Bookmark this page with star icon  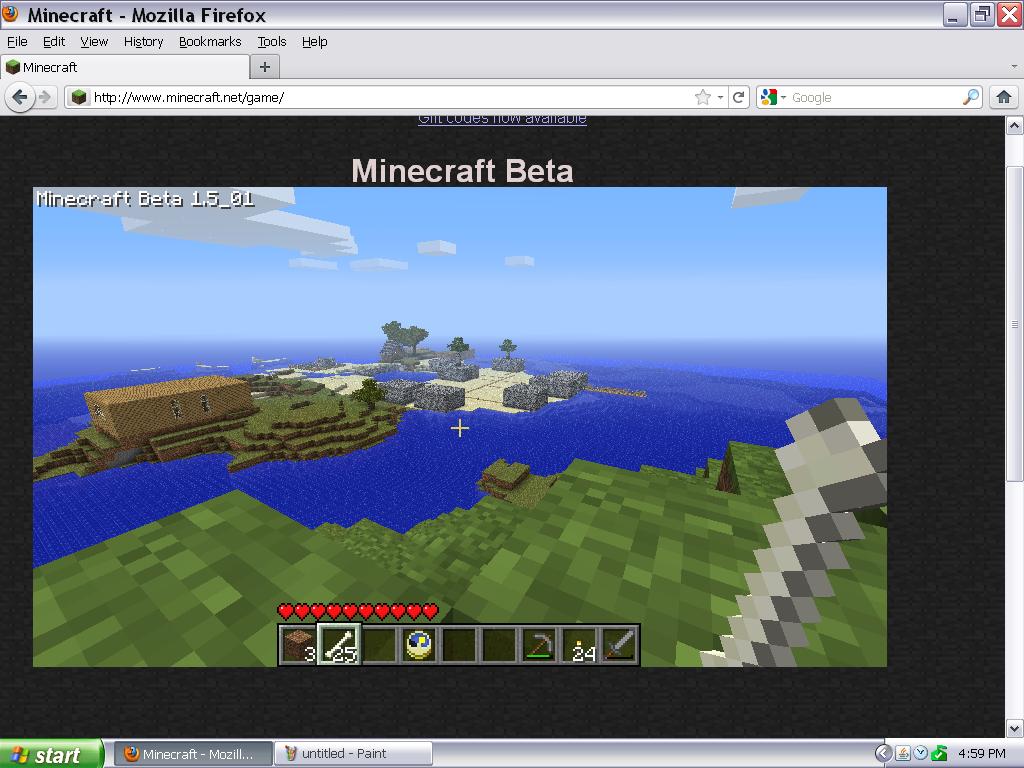703,97
